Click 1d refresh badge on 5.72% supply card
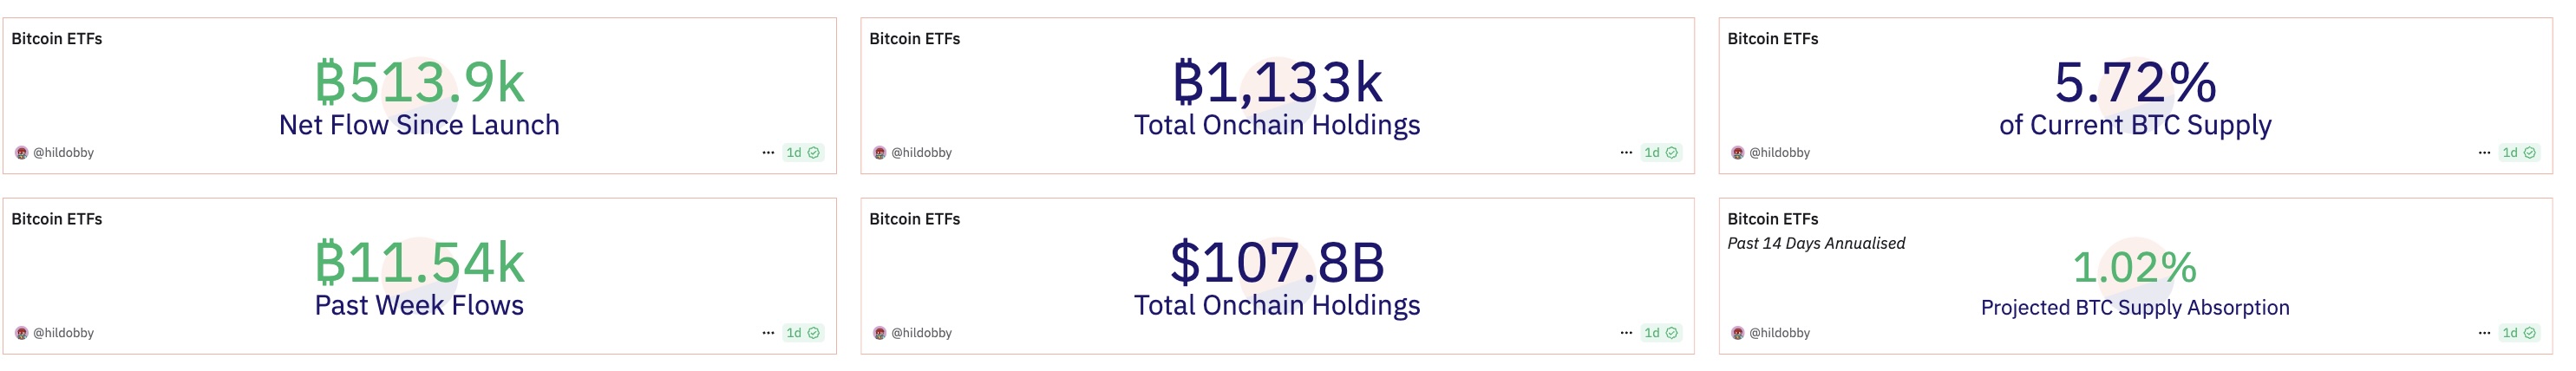 click(x=2519, y=153)
